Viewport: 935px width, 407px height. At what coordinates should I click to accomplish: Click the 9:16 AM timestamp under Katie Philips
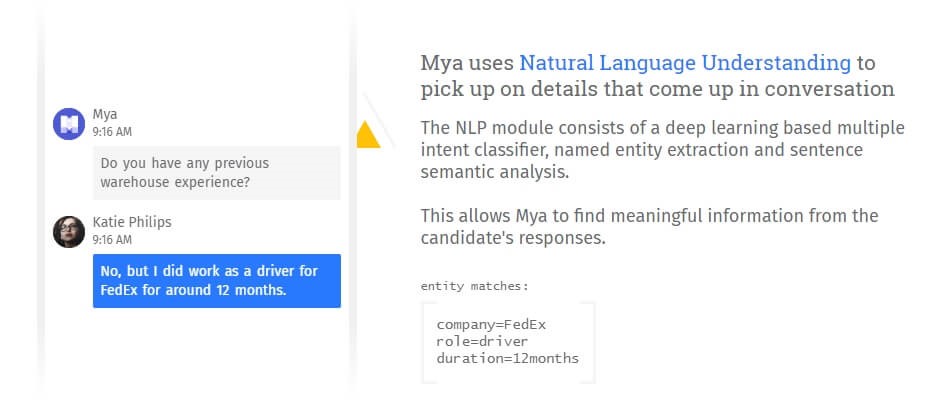click(x=112, y=240)
